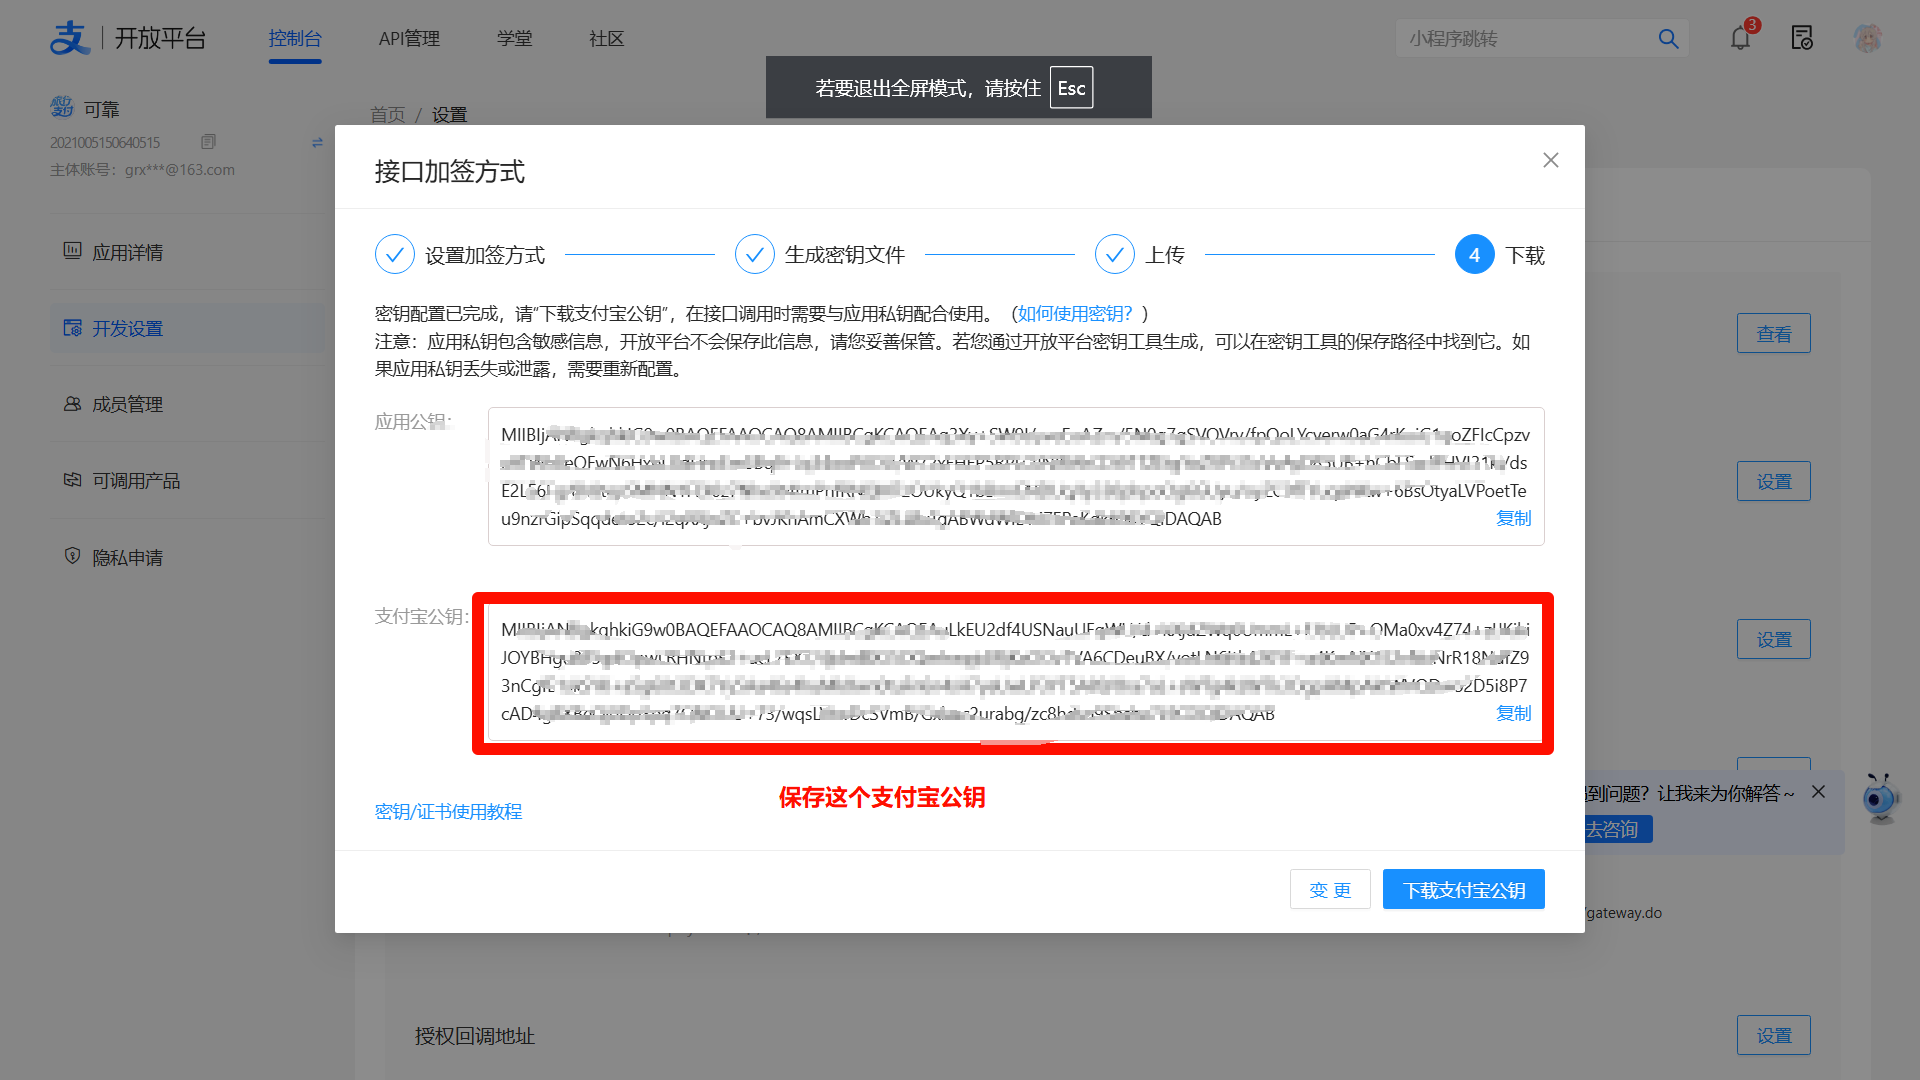Switch to the API管理 tab
The image size is (1920, 1080).
[409, 38]
